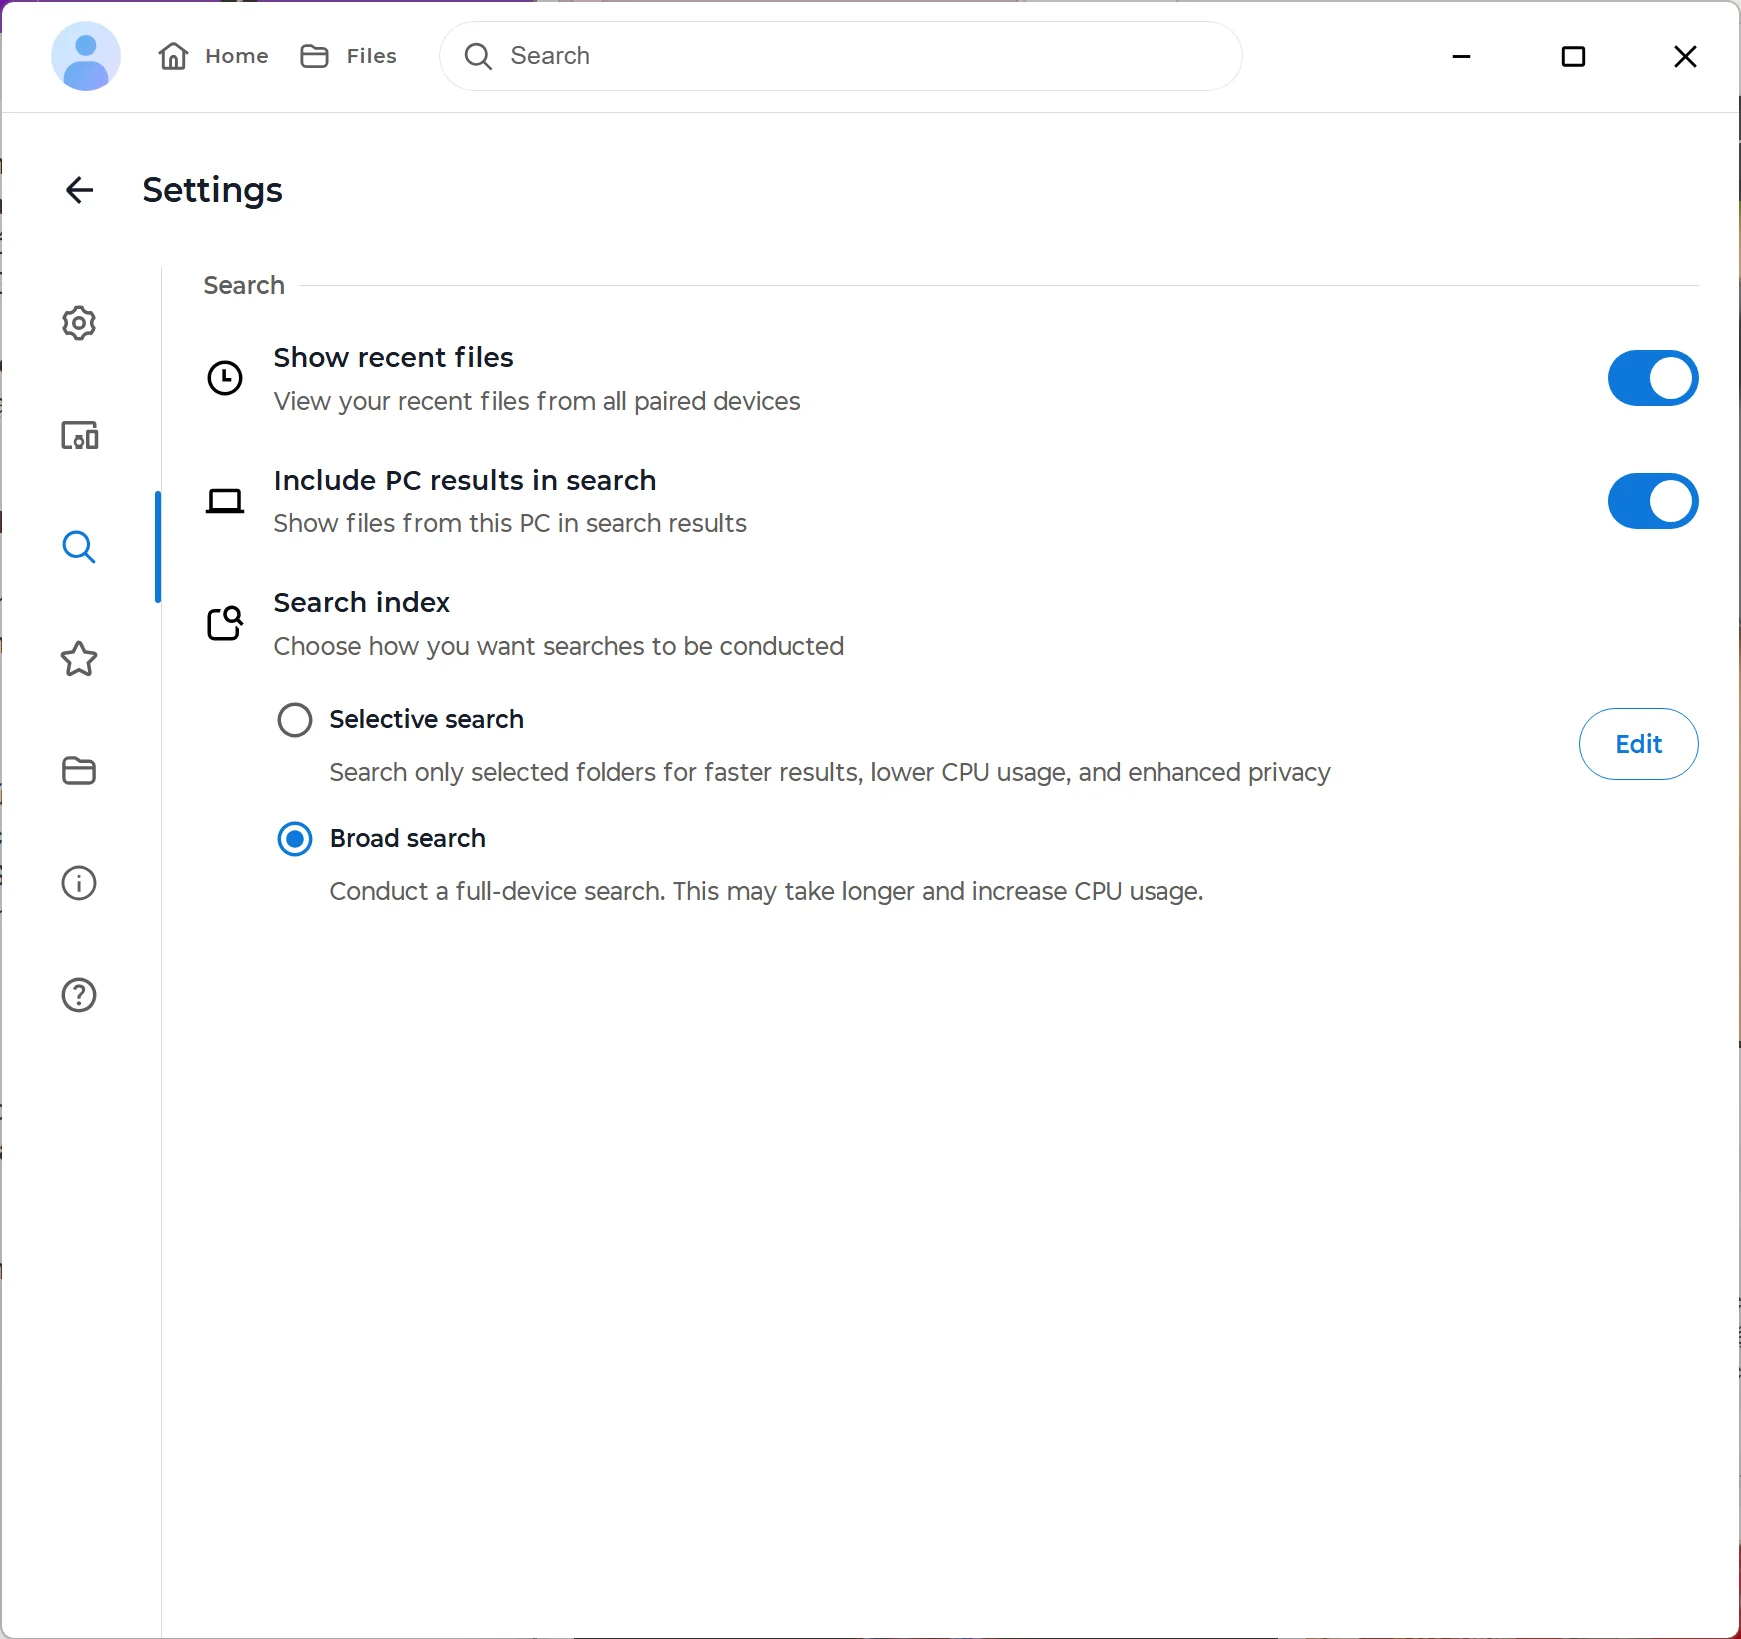The height and width of the screenshot is (1639, 1741).
Task: Select the Broad search radio button
Action: pos(295,839)
